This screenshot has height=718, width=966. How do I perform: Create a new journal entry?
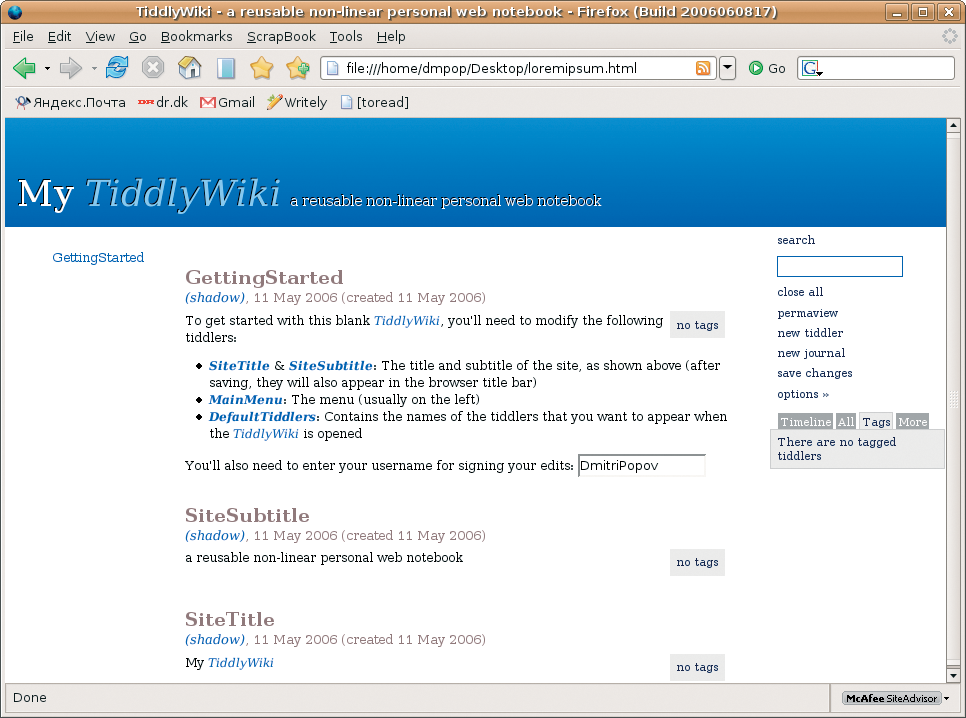811,353
